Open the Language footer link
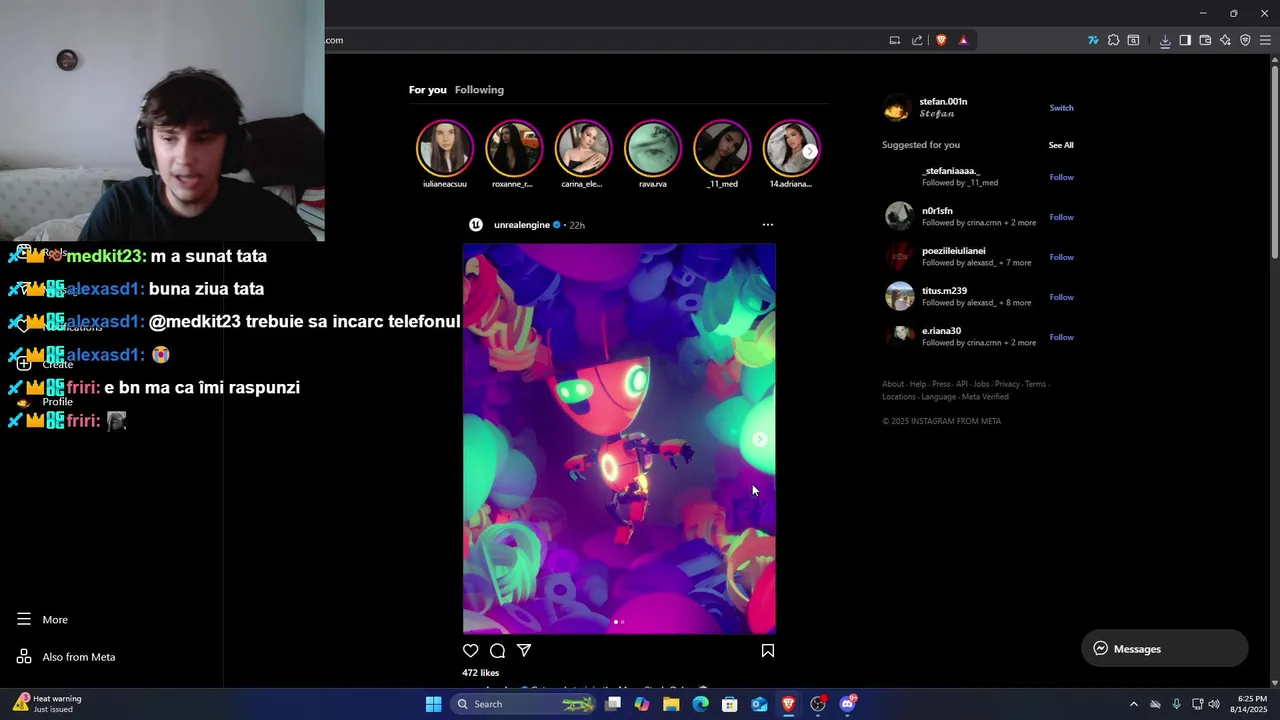1280x720 pixels. tap(938, 397)
